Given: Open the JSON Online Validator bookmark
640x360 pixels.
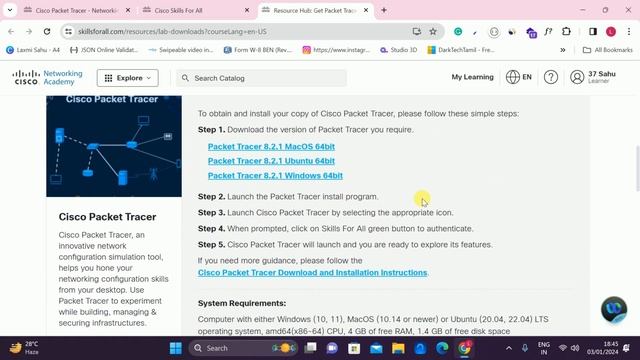Looking at the screenshot, I should [x=104, y=50].
